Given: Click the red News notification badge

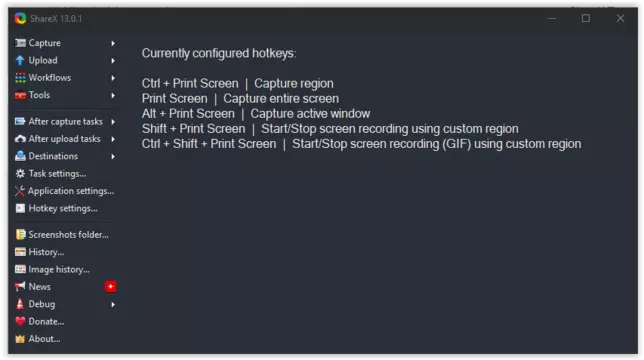Looking at the screenshot, I should point(110,287).
